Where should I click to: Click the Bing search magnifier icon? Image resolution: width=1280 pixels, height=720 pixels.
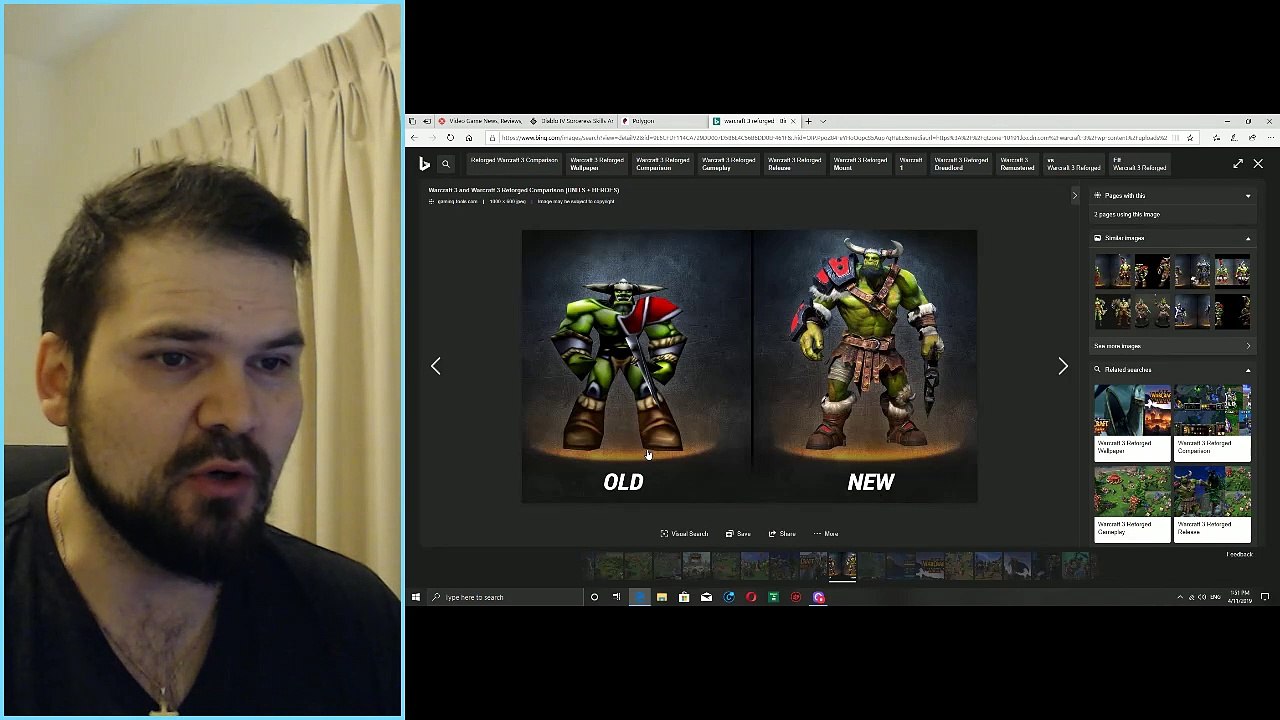tap(446, 164)
